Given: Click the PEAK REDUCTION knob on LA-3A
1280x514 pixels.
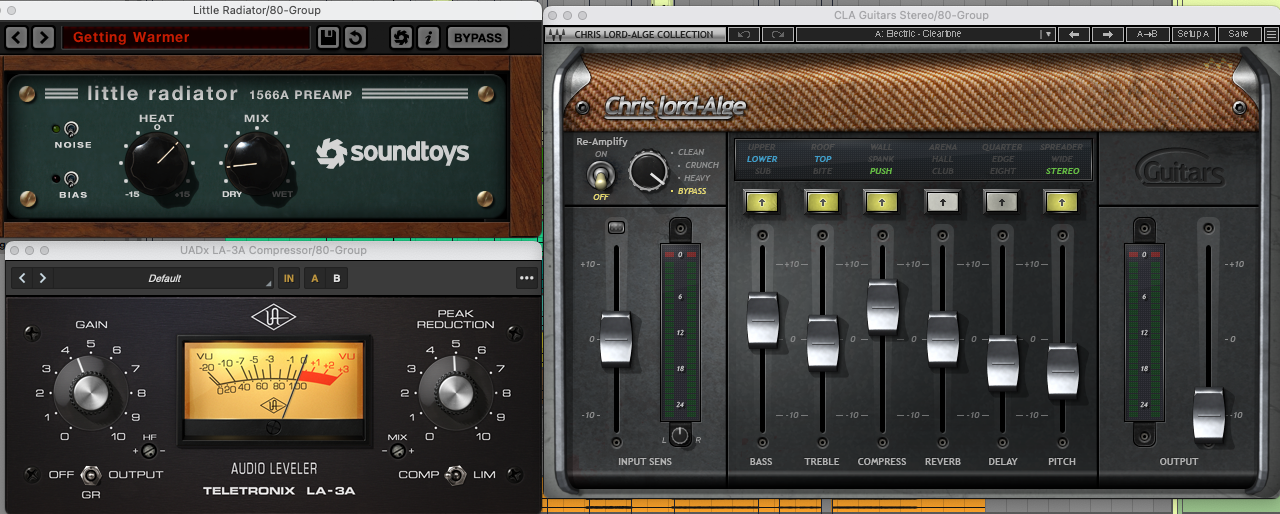Looking at the screenshot, I should [x=455, y=390].
